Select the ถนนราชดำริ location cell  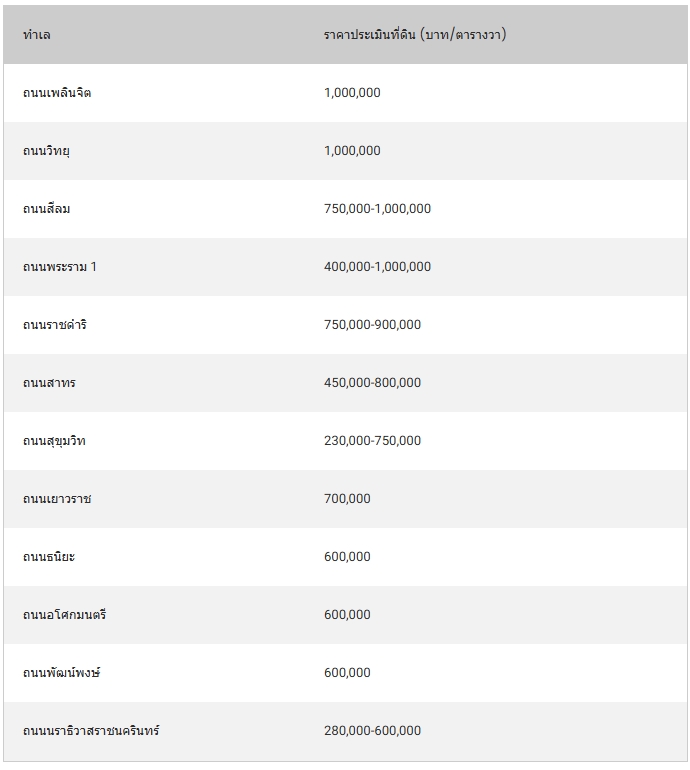point(55,325)
